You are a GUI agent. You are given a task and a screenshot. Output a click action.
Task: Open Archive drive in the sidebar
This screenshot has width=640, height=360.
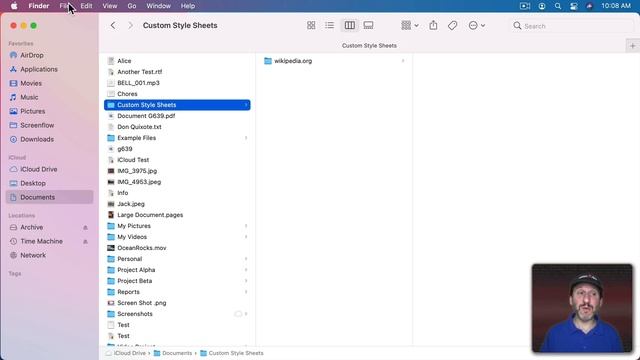pyautogui.click(x=31, y=227)
